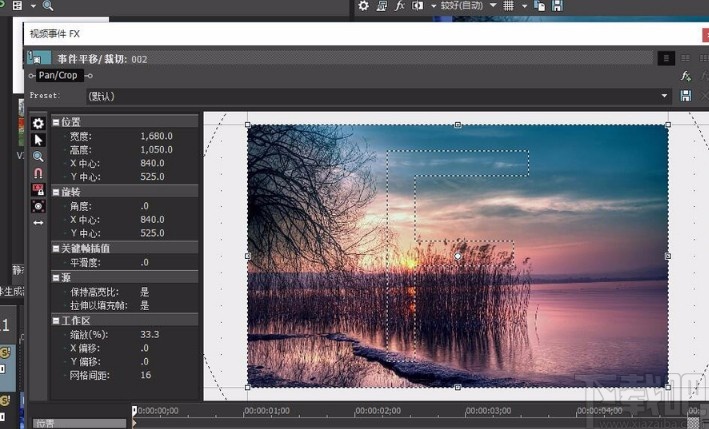Toggle snapping magnet icon
The image size is (709, 429).
click(38, 173)
